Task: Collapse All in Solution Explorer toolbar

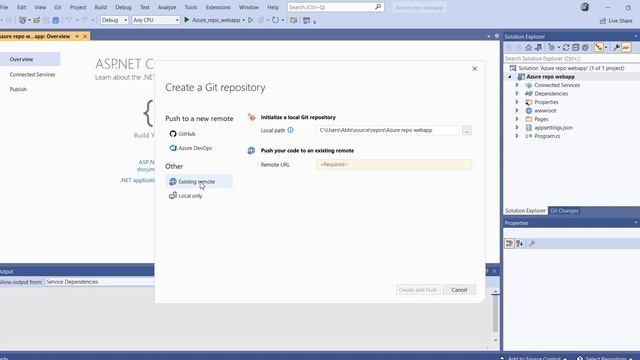Action: pyautogui.click(x=576, y=48)
